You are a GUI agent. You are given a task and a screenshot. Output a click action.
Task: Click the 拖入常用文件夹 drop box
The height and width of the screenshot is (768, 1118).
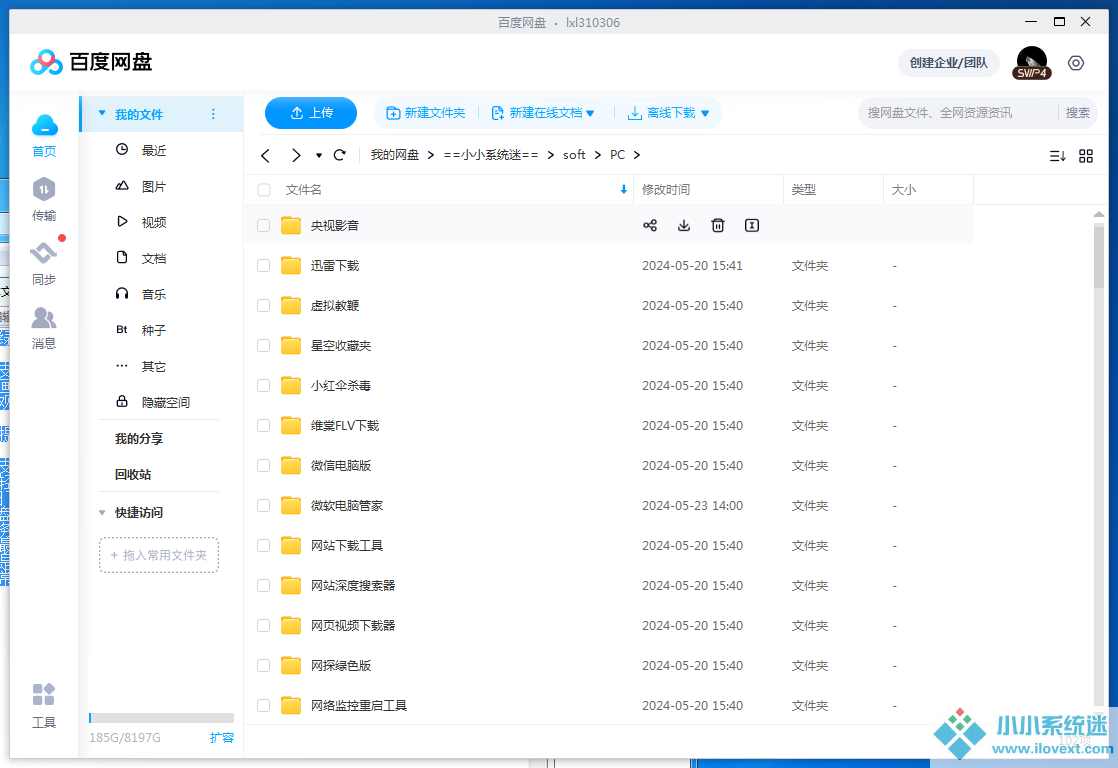[x=159, y=555]
